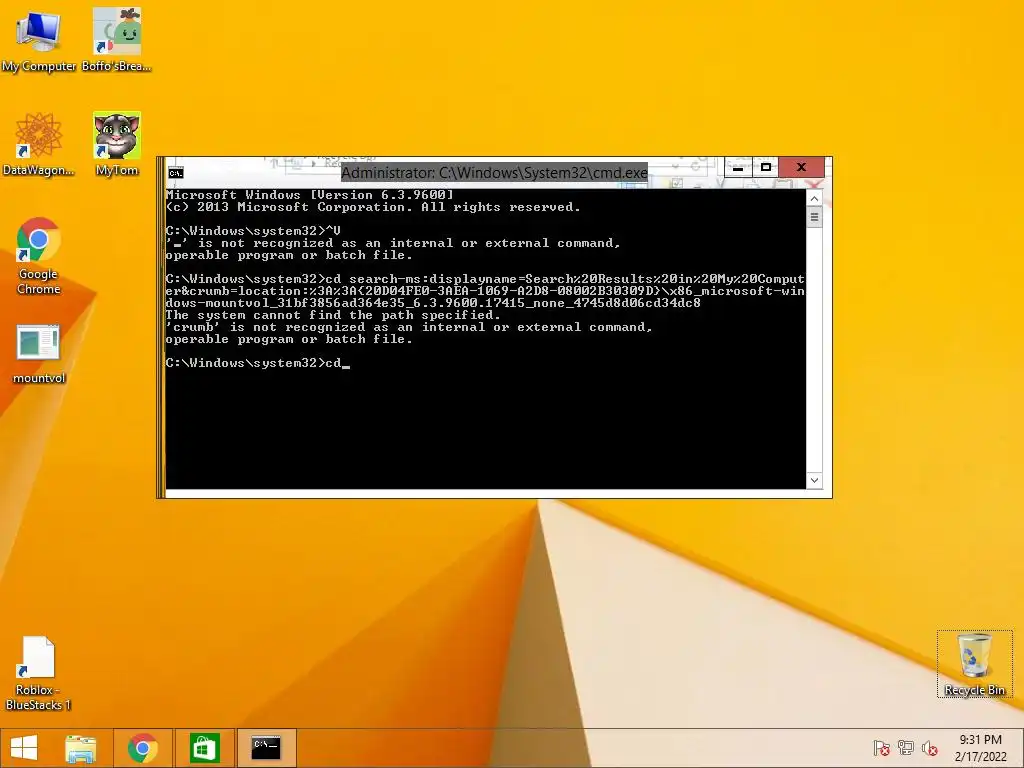Click the muted volume tray icon

click(x=930, y=748)
